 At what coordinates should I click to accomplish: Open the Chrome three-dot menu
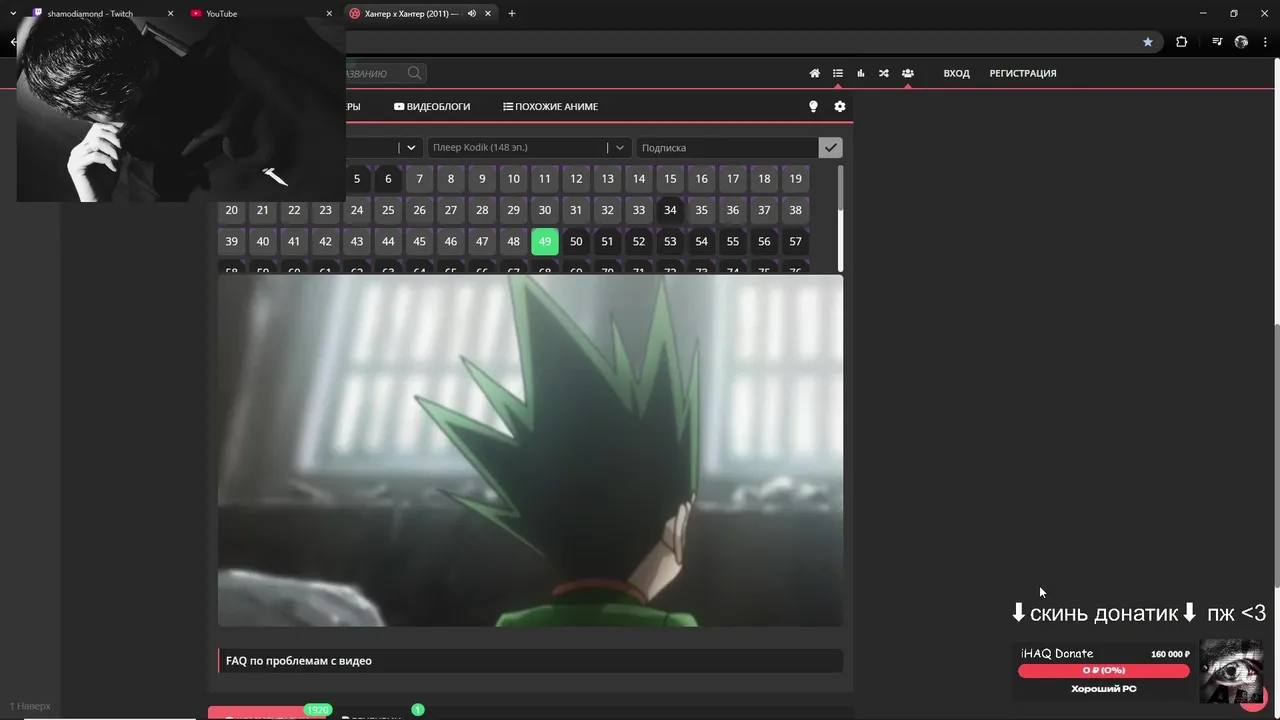[x=1266, y=42]
